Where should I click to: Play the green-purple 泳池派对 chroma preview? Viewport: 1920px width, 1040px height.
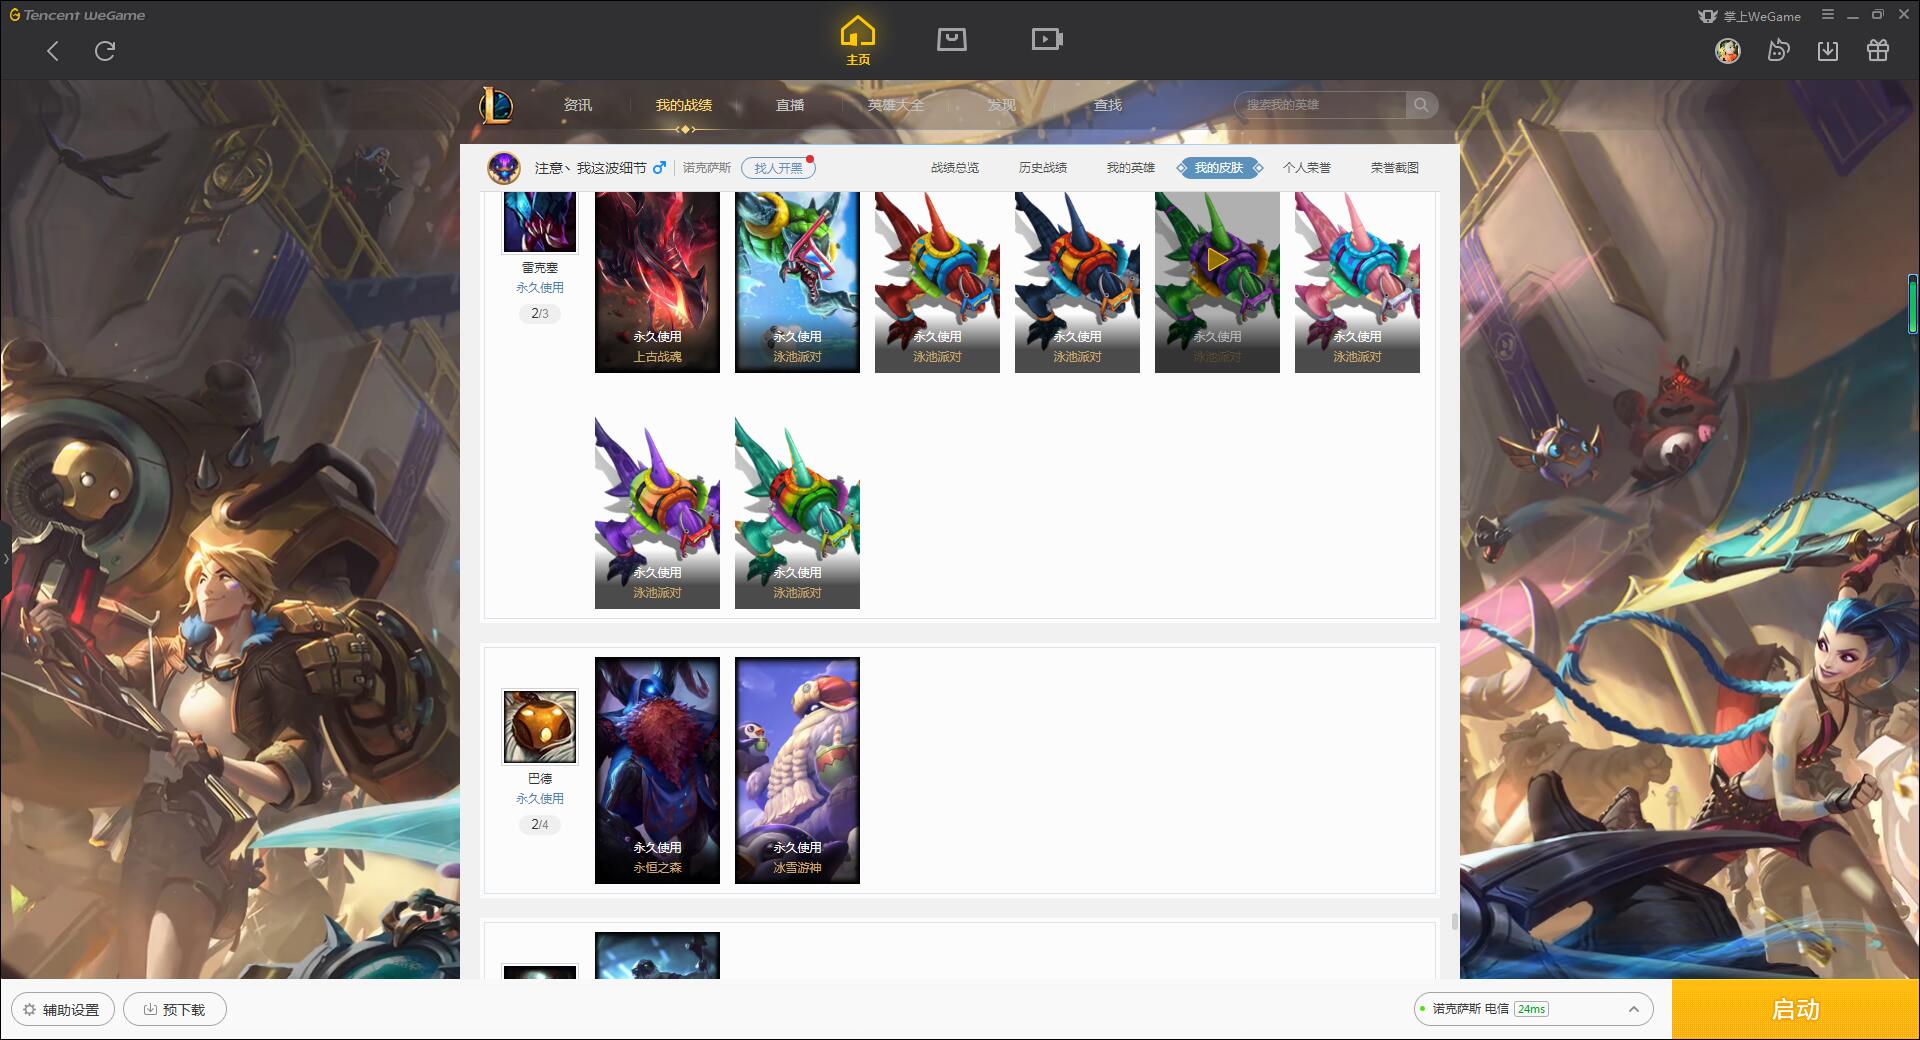(1217, 261)
